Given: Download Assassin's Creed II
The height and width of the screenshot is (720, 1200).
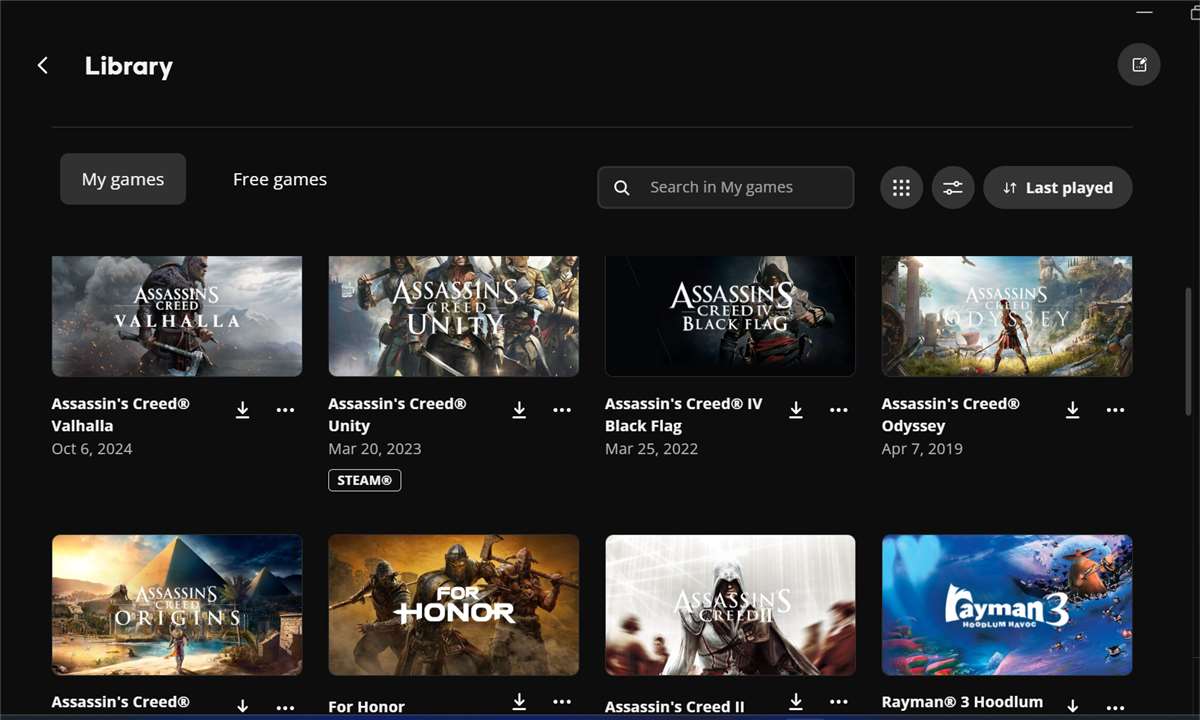Looking at the screenshot, I should point(796,702).
